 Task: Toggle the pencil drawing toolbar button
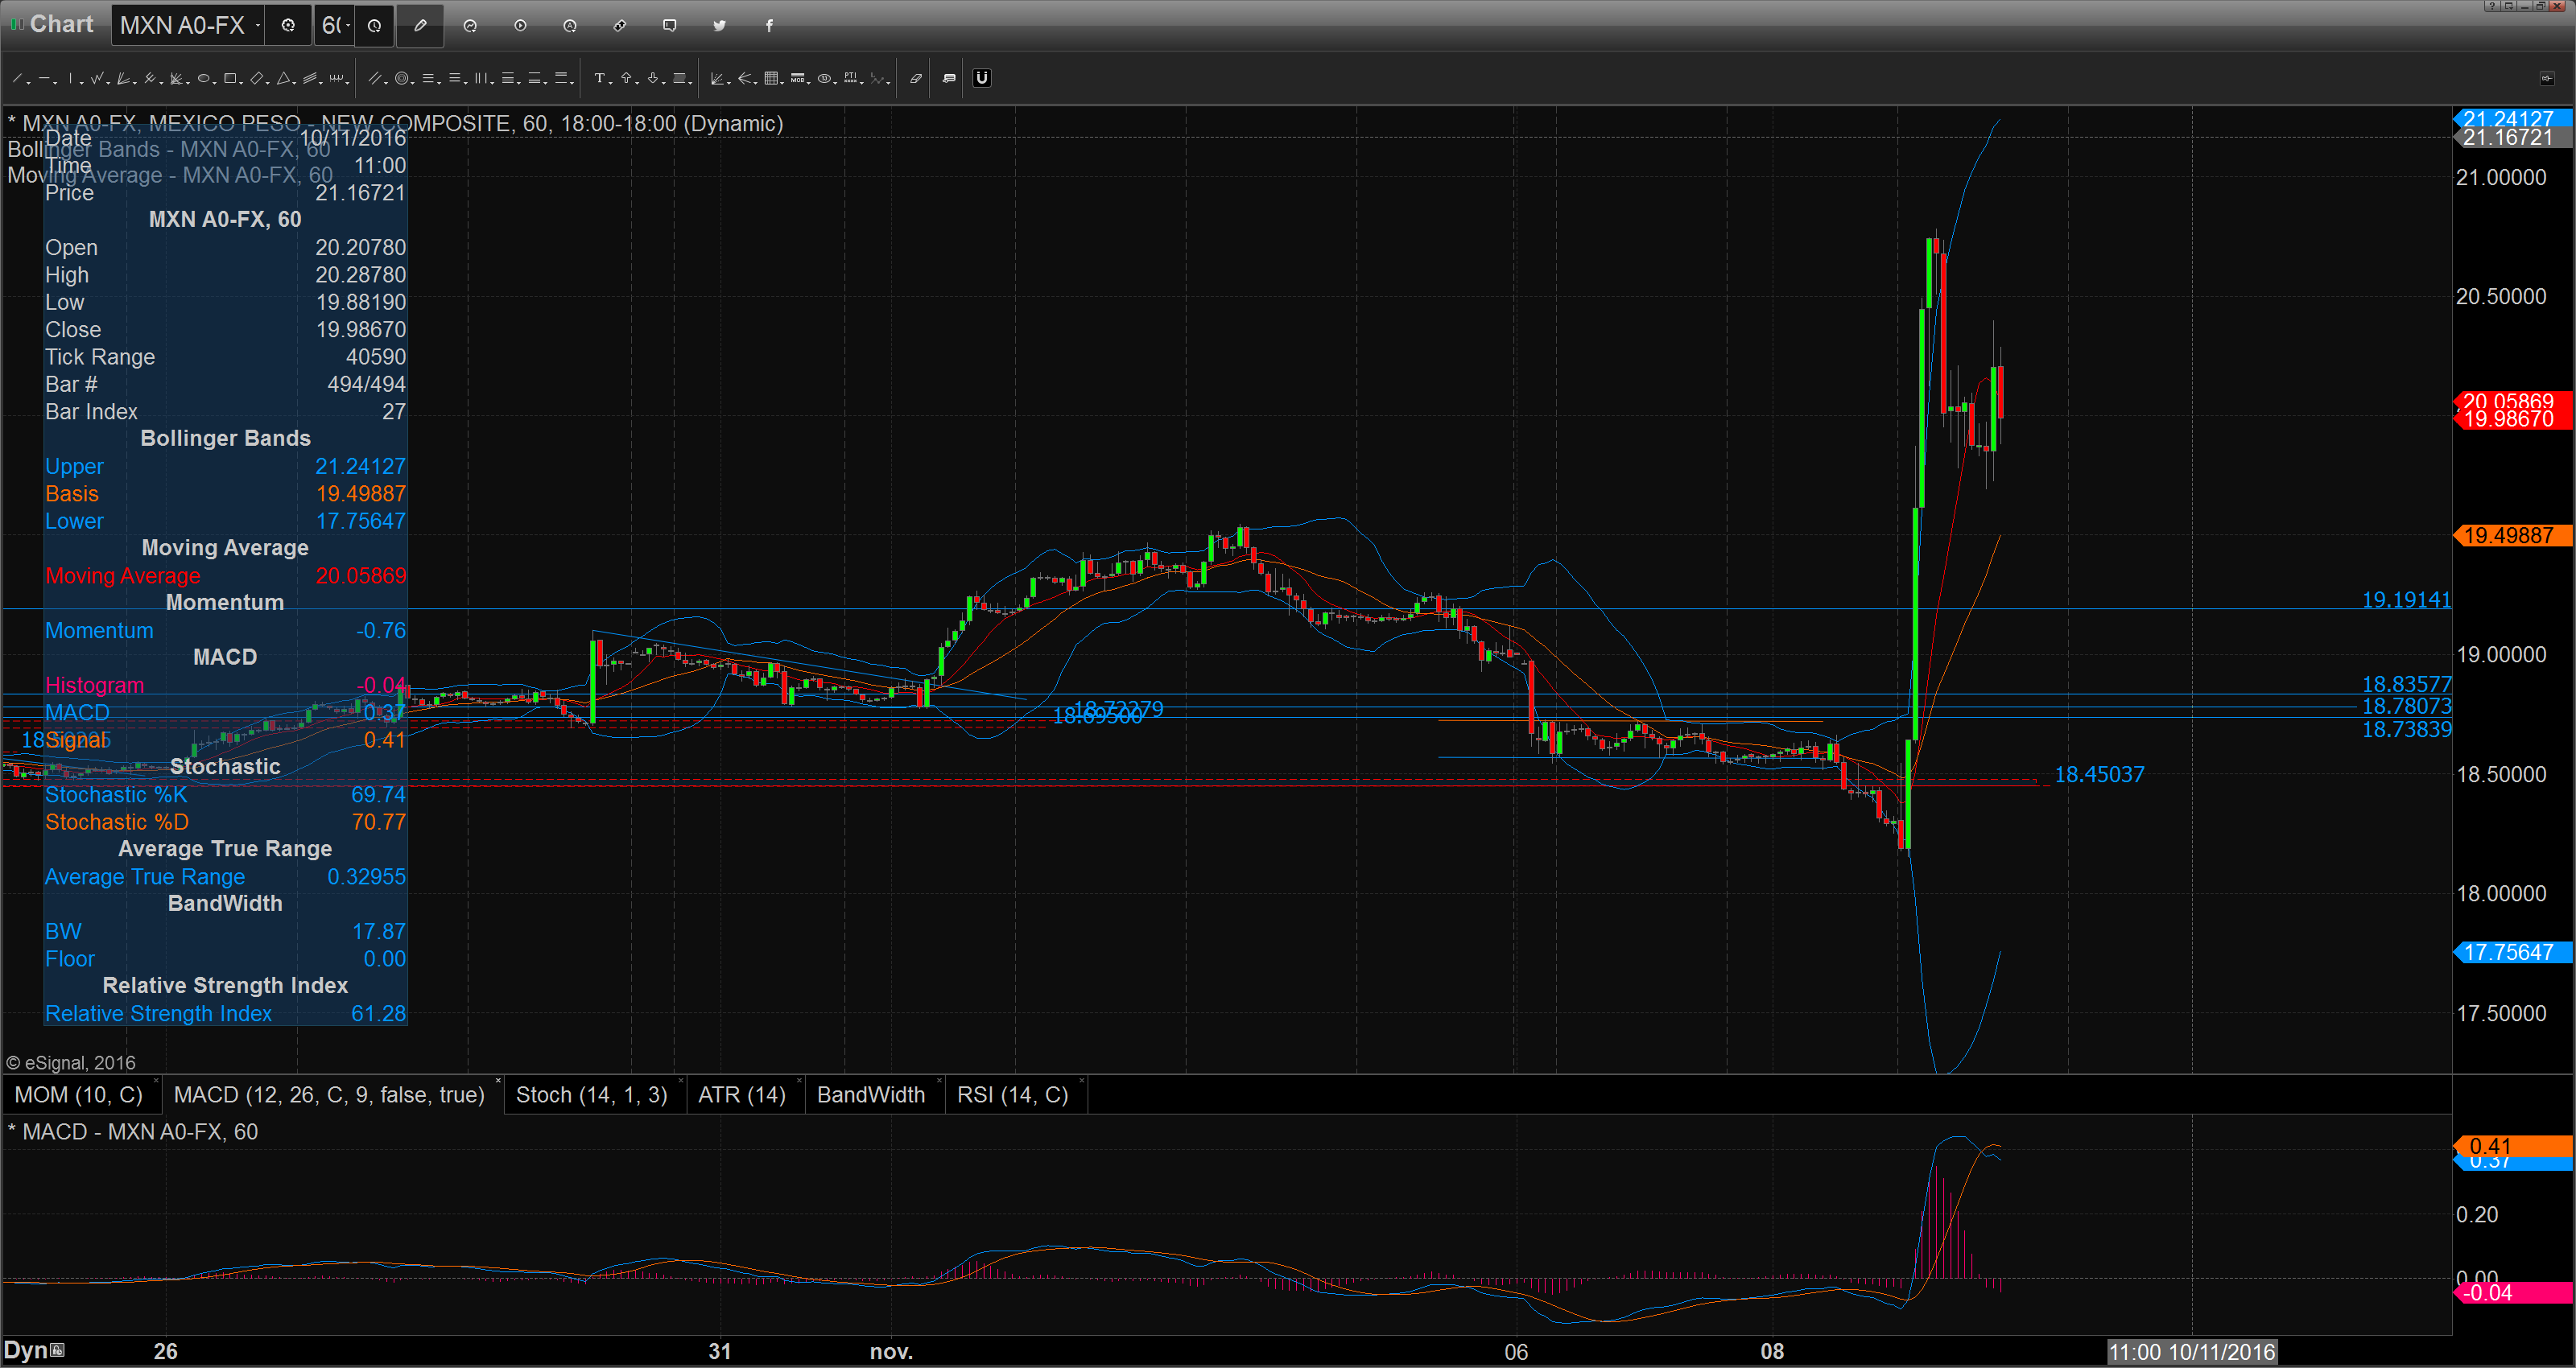[x=420, y=25]
